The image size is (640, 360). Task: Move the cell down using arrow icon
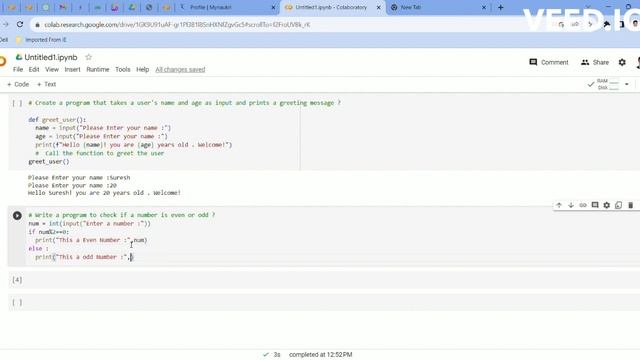click(571, 205)
